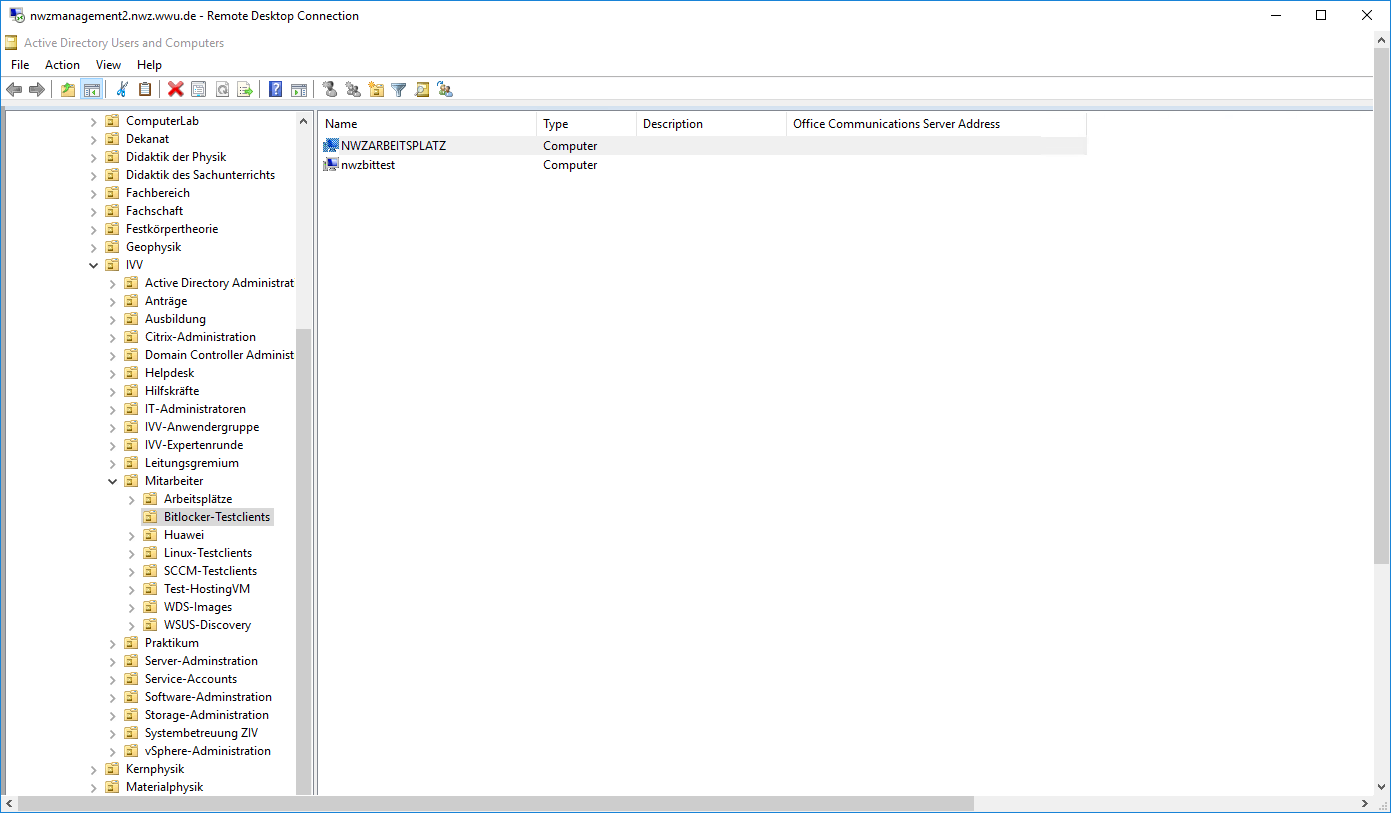Click the red Delete toolbar icon
Viewport: 1391px width, 813px height.
point(176,90)
